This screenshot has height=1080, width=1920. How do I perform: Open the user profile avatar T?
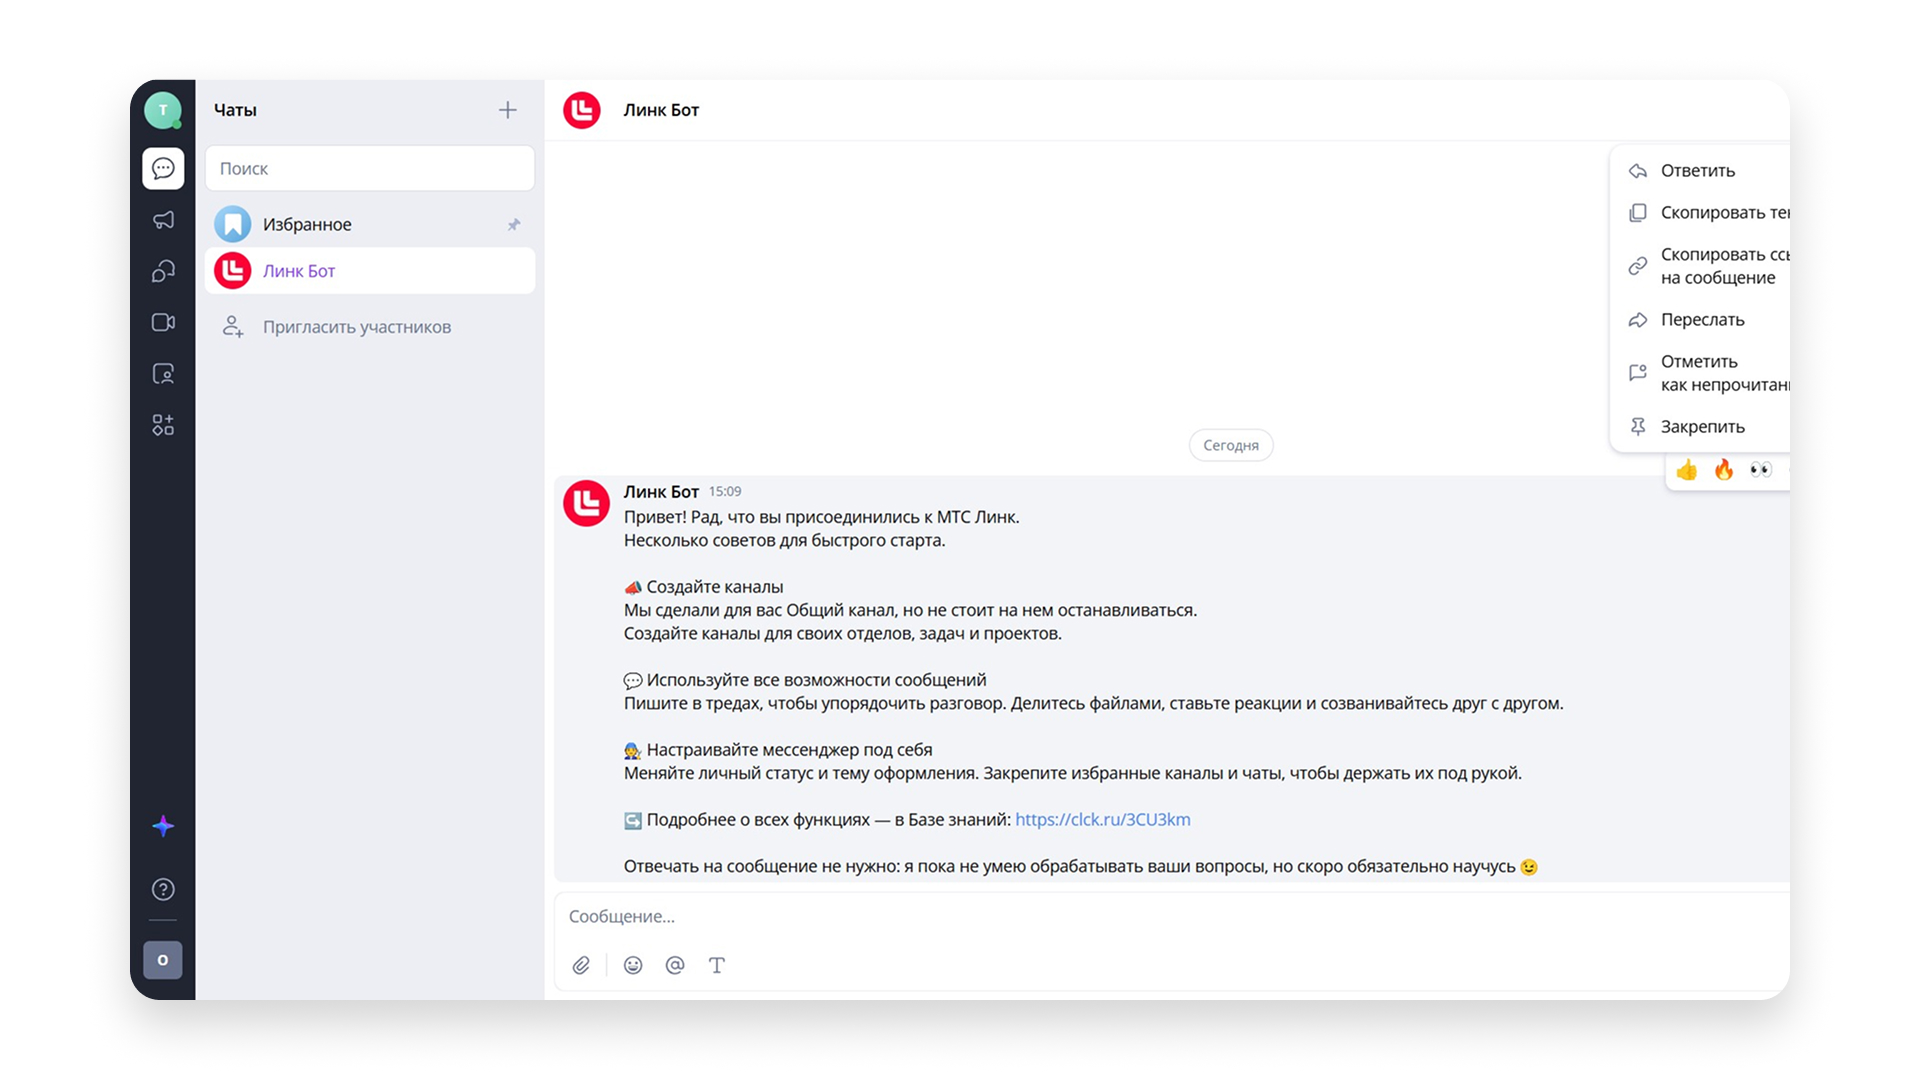(162, 110)
